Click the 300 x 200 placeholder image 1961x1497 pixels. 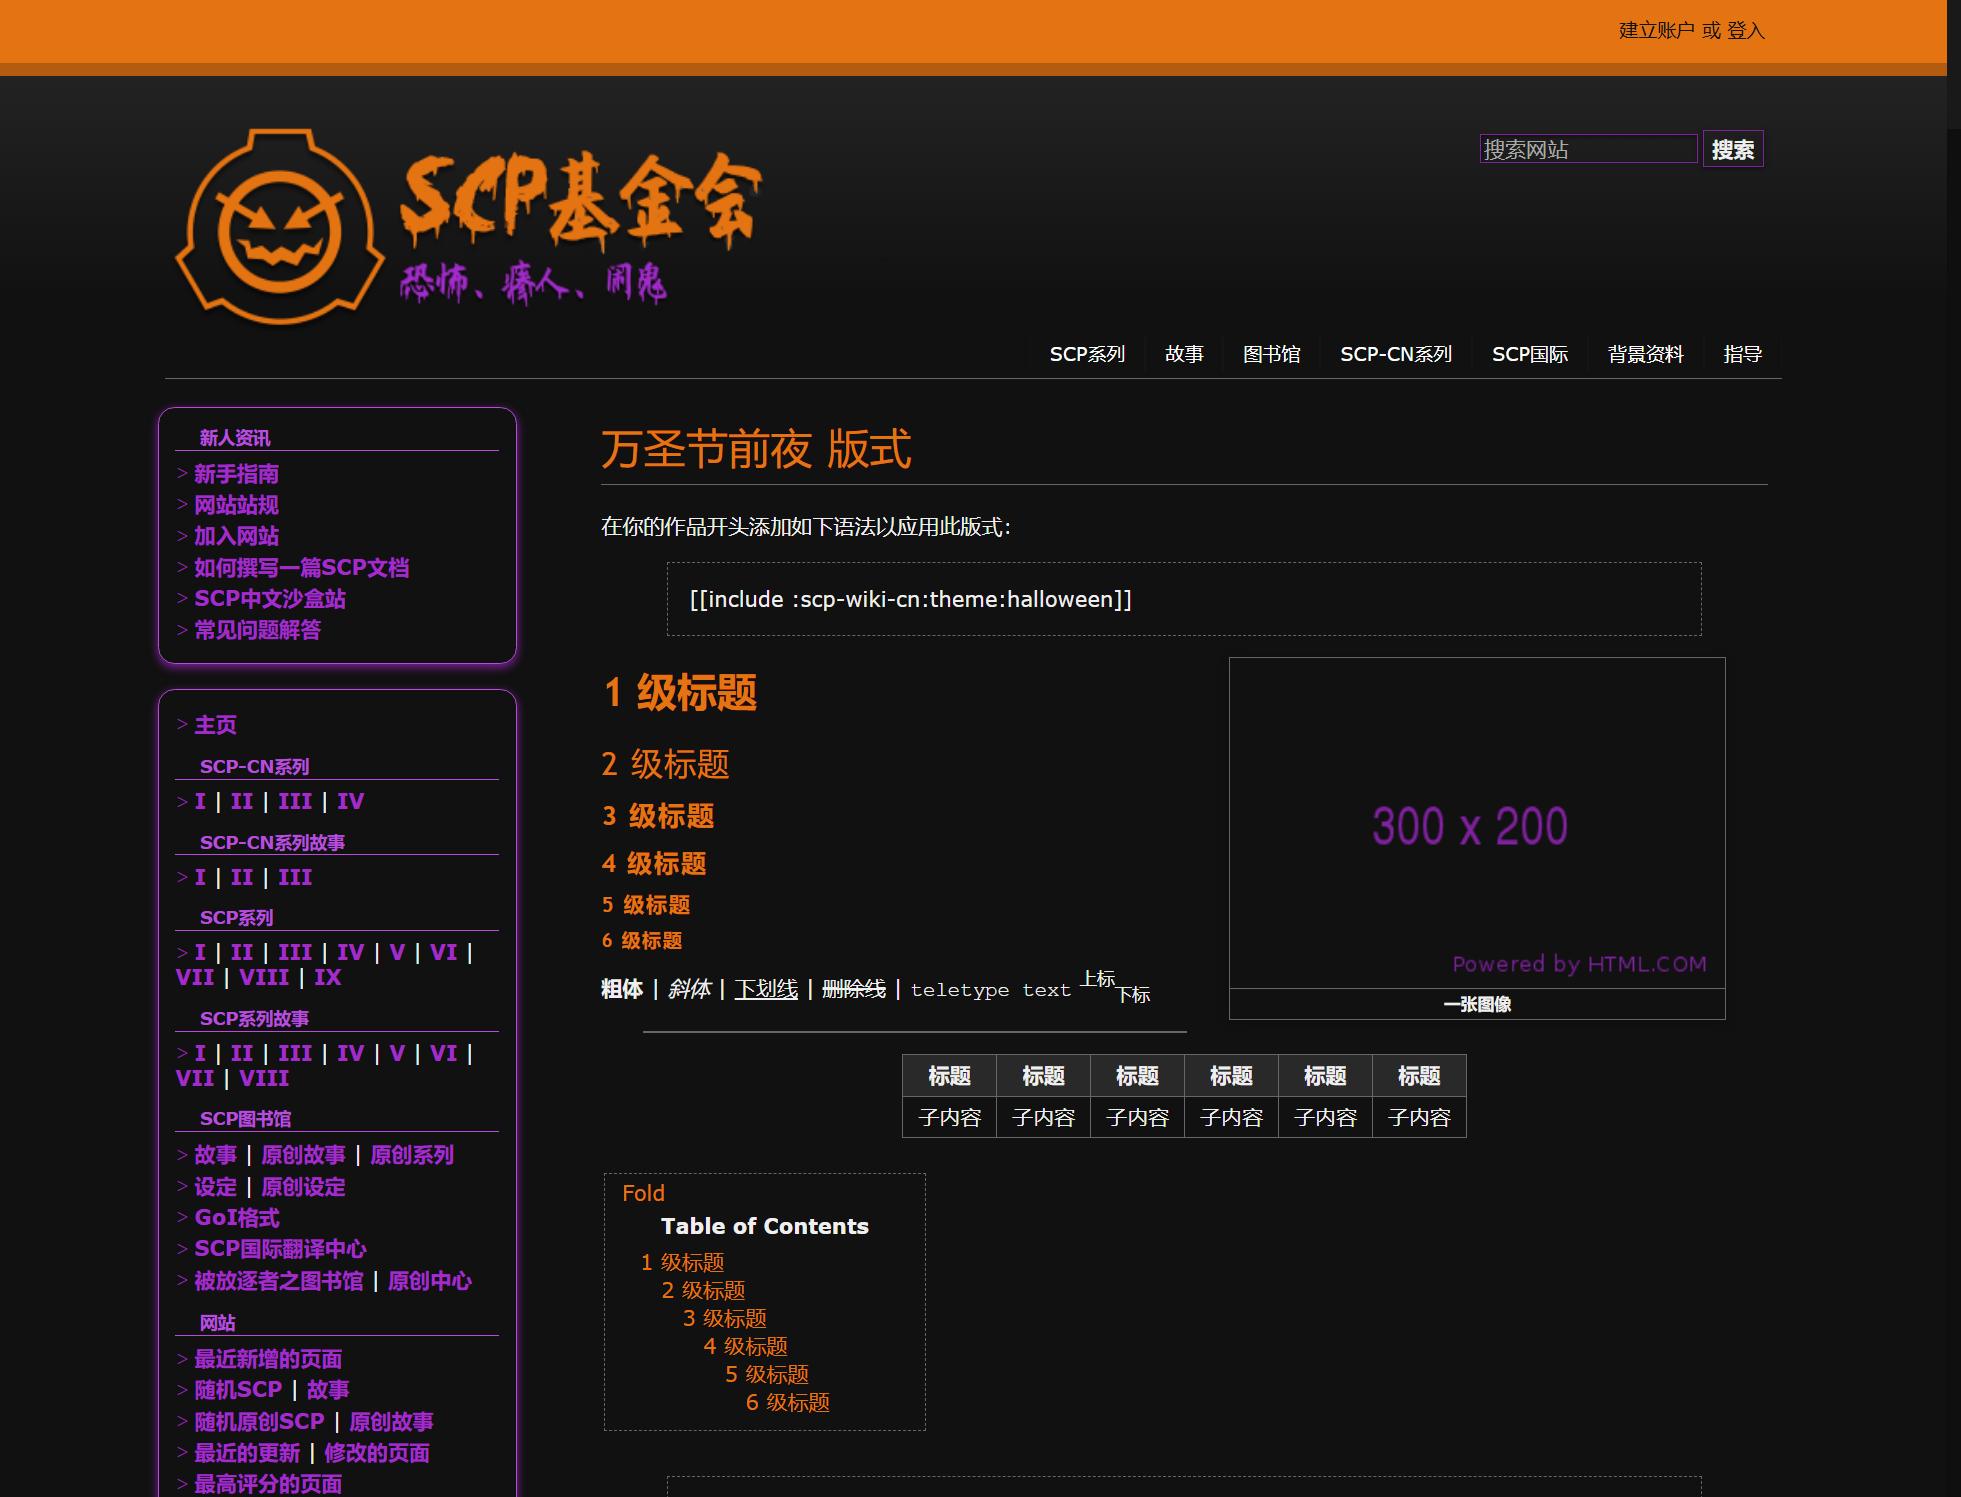(x=1476, y=823)
